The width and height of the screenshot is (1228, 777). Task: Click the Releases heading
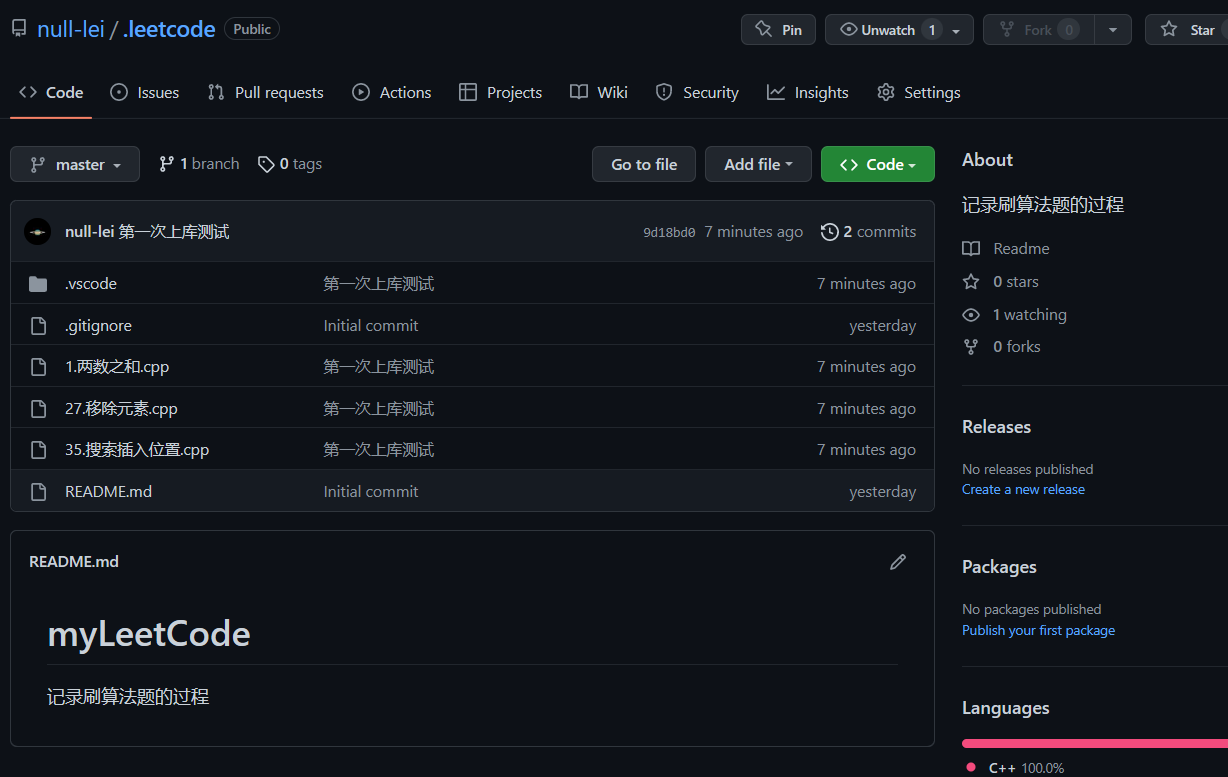[x=996, y=427]
